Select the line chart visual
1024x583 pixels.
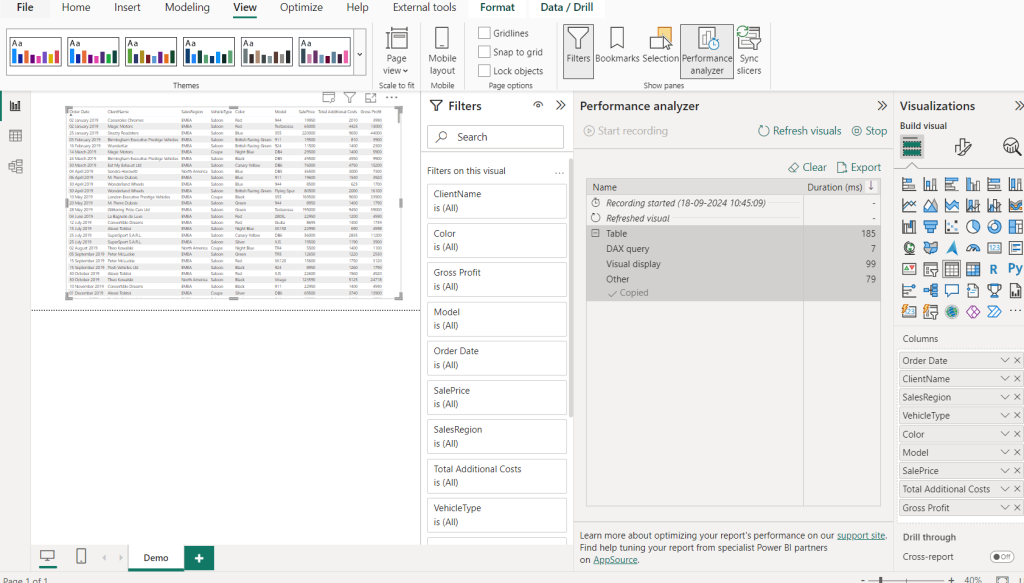click(x=908, y=206)
